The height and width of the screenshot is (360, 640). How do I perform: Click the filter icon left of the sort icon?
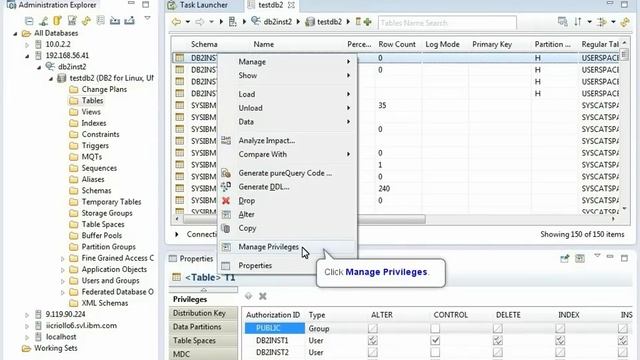562,22
